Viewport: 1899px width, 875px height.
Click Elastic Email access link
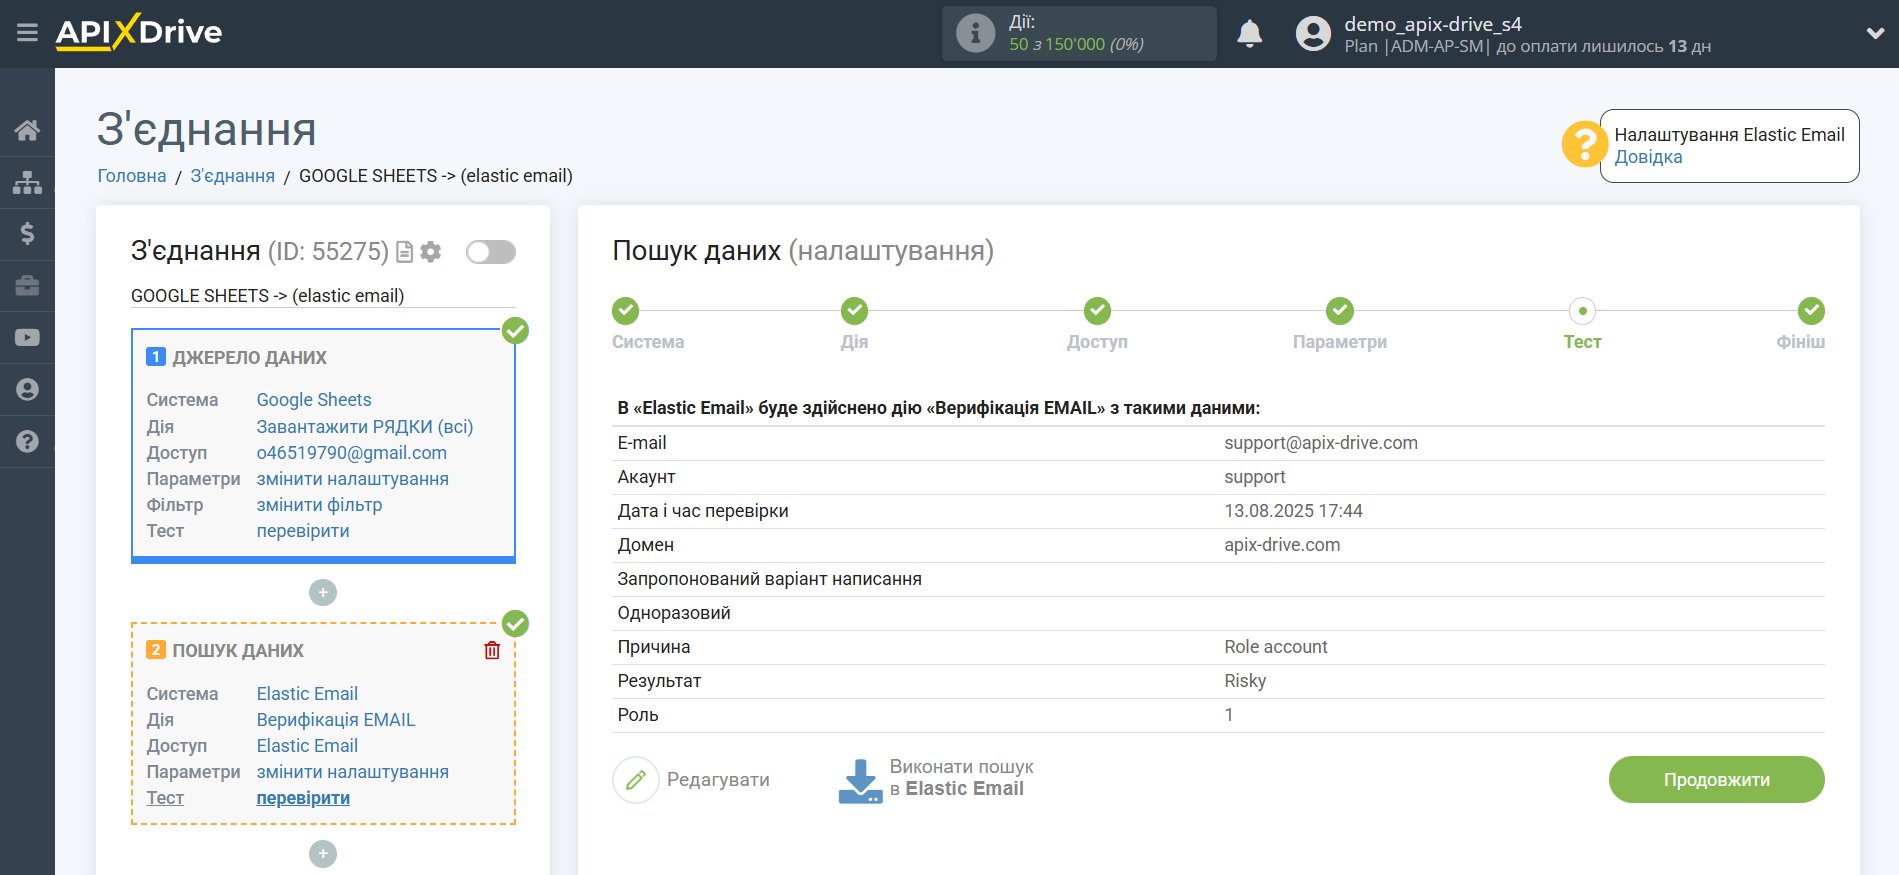tap(307, 746)
